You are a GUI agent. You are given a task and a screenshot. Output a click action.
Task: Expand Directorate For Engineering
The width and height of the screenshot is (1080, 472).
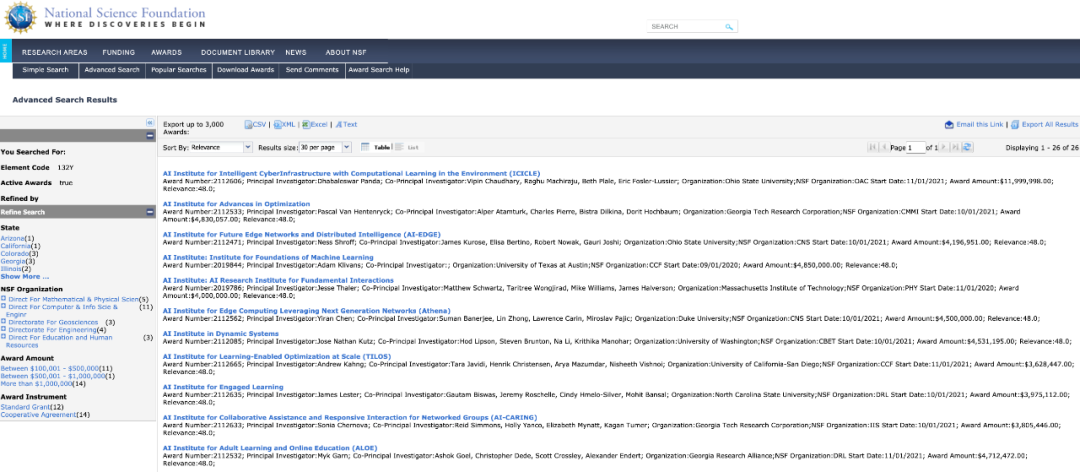[x=3, y=330]
